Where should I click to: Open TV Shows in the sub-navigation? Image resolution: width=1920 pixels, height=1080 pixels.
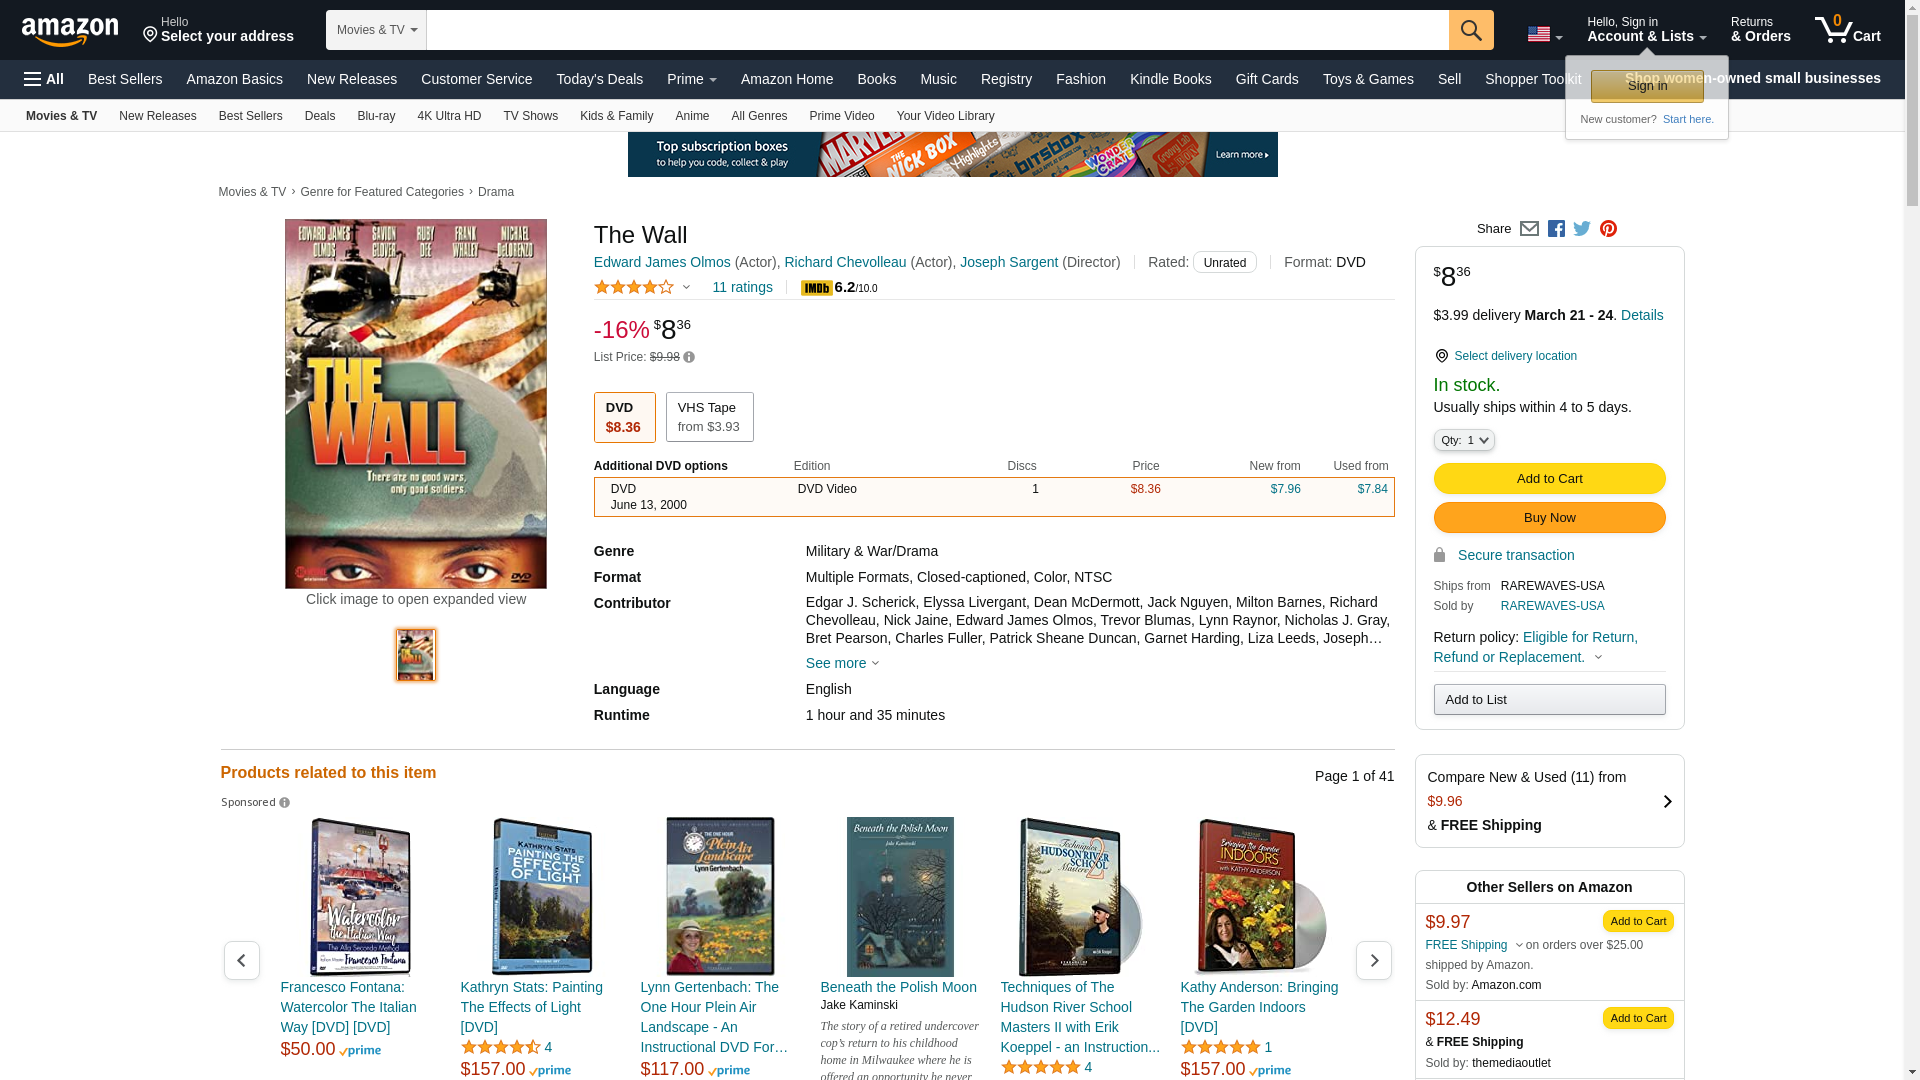point(530,116)
